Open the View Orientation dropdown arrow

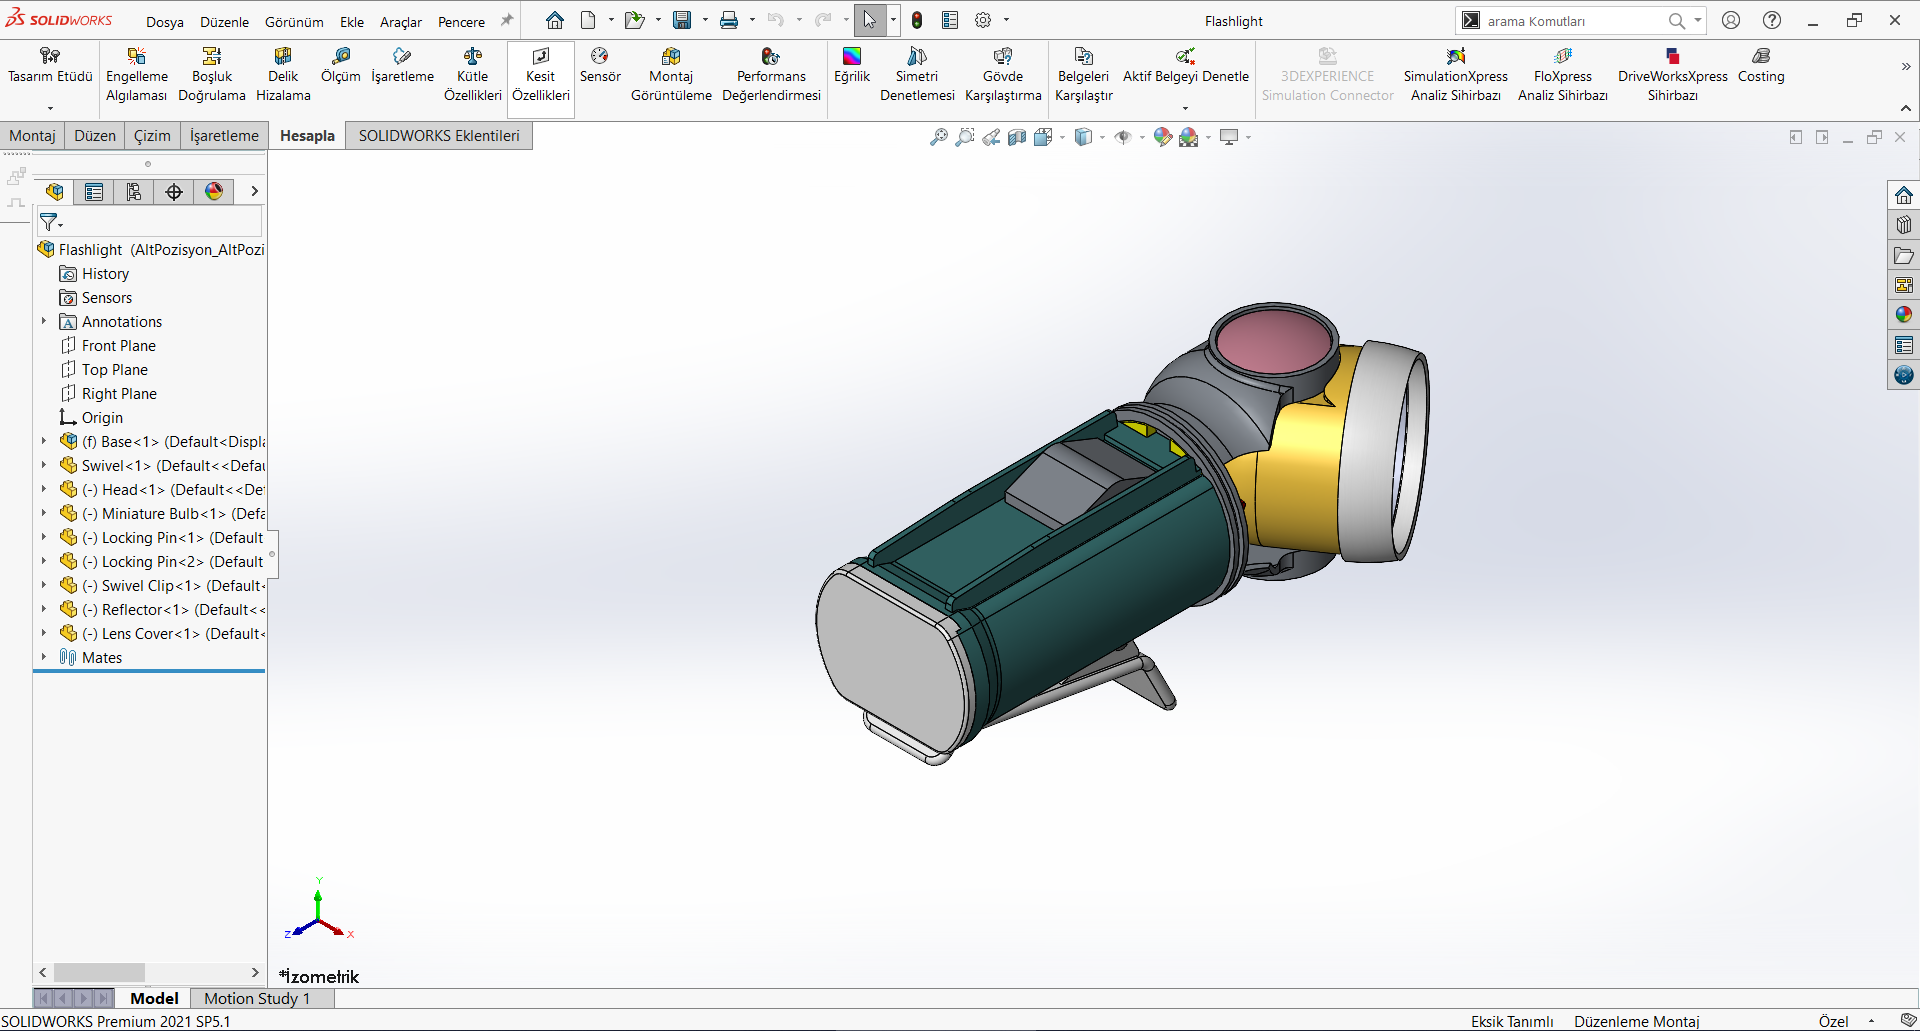[1062, 137]
